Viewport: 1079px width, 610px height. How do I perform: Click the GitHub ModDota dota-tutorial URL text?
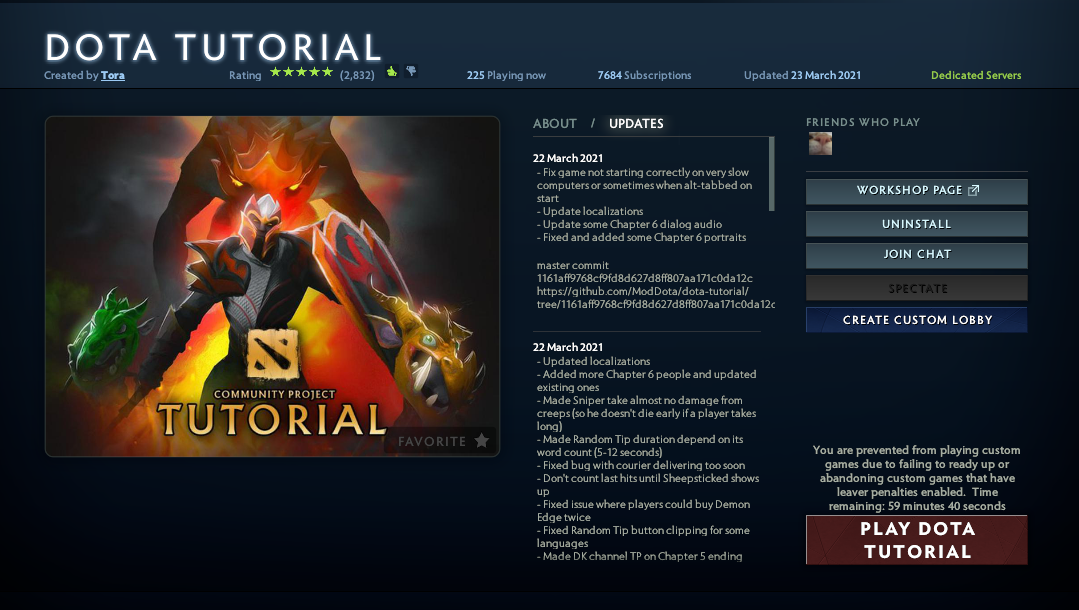point(656,297)
